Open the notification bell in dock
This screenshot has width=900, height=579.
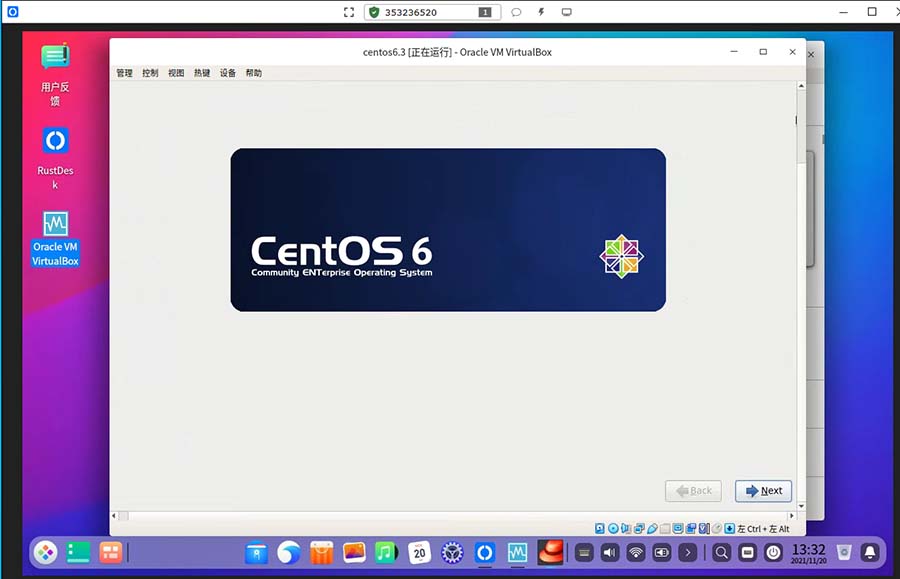coord(870,553)
